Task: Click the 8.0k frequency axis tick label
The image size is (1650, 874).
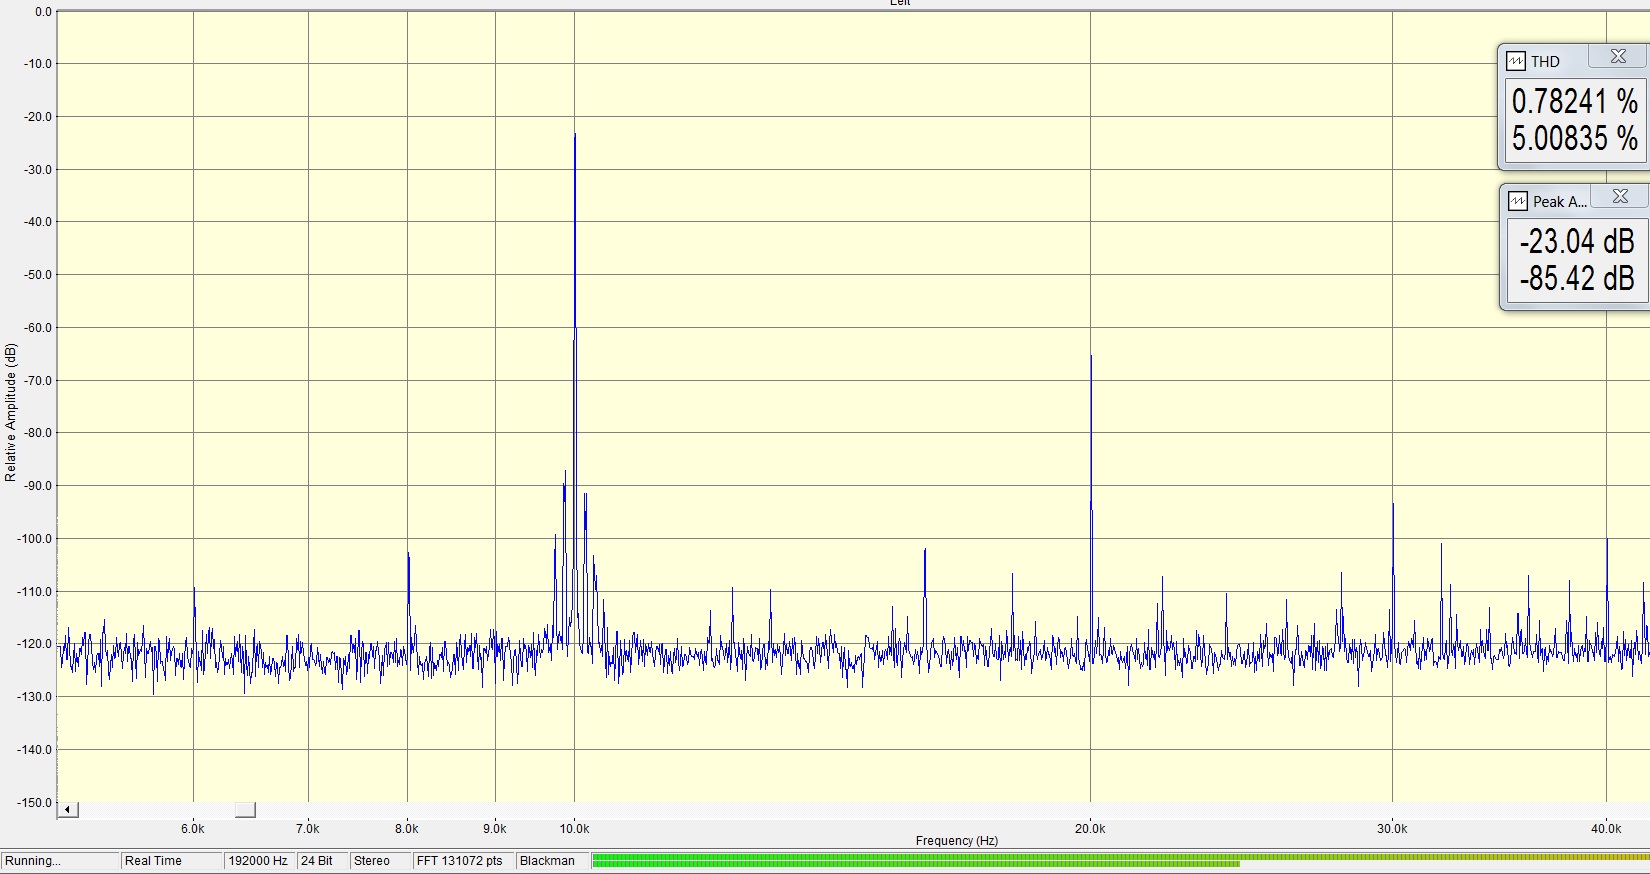Action: [407, 828]
